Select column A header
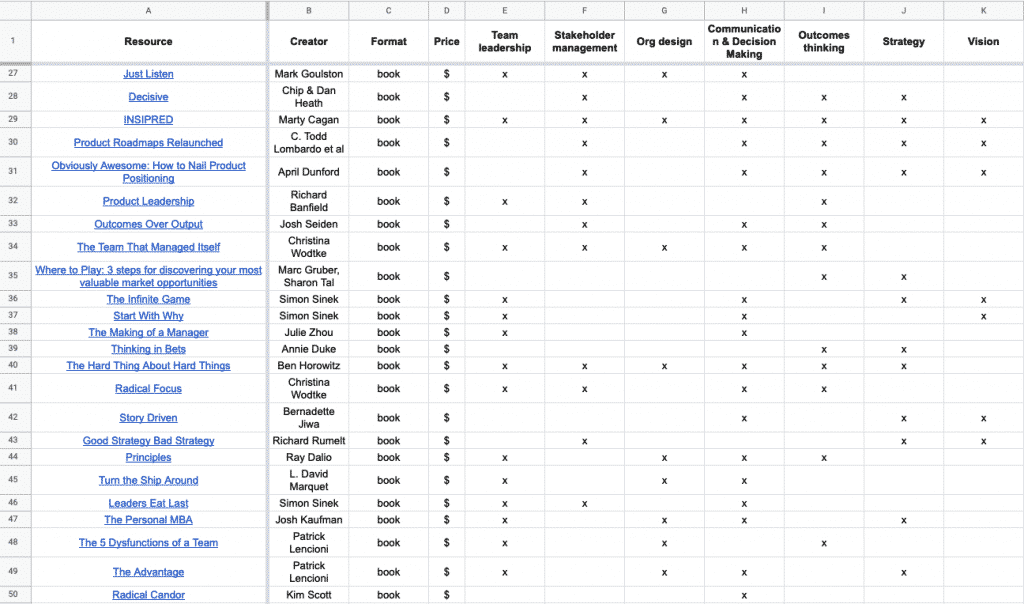The height and width of the screenshot is (604, 1024). click(x=148, y=10)
